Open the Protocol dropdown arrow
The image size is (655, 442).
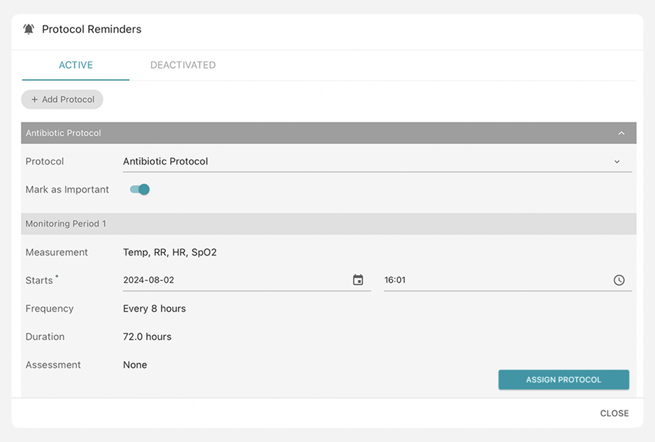(x=617, y=162)
